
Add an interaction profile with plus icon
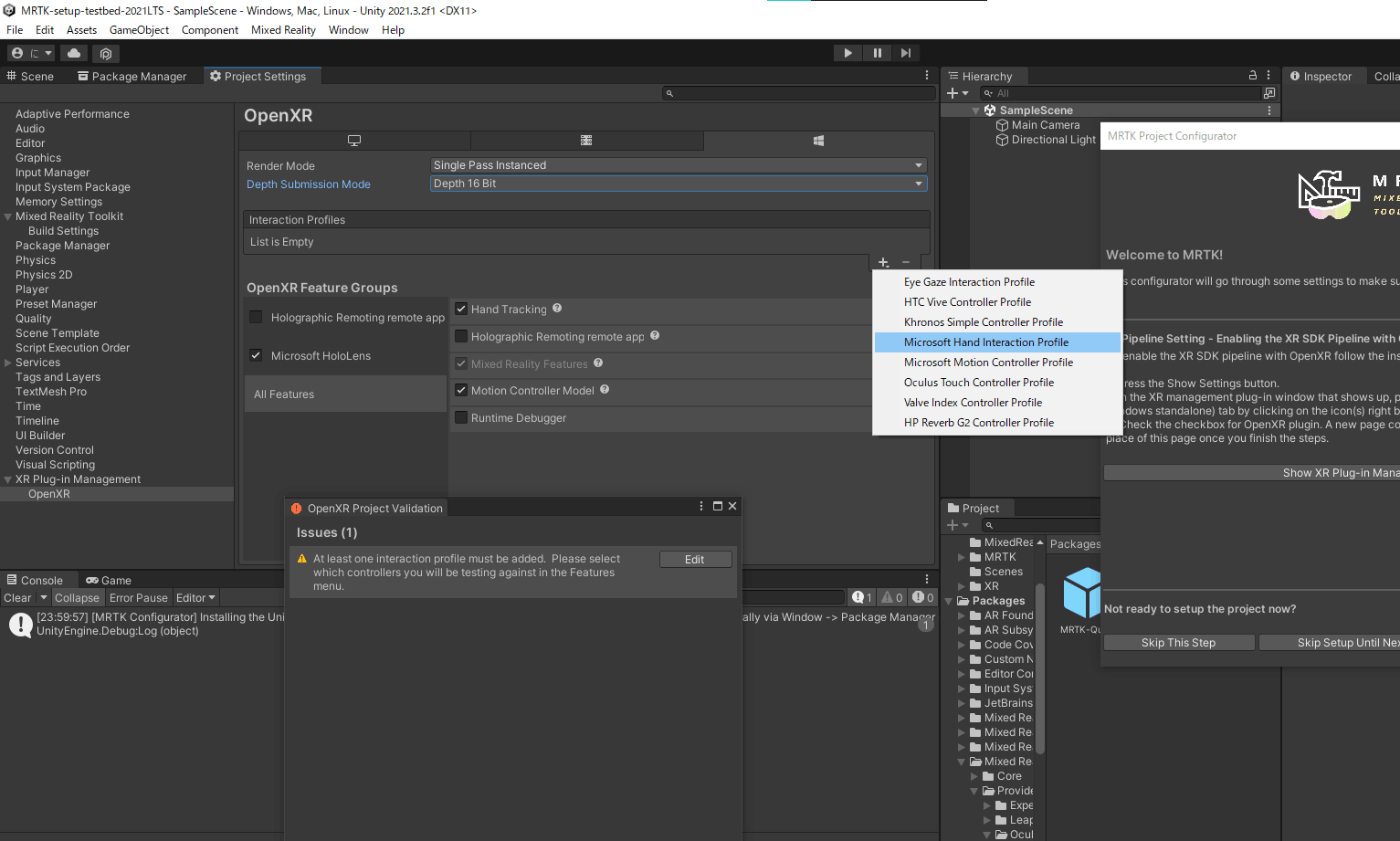883,262
